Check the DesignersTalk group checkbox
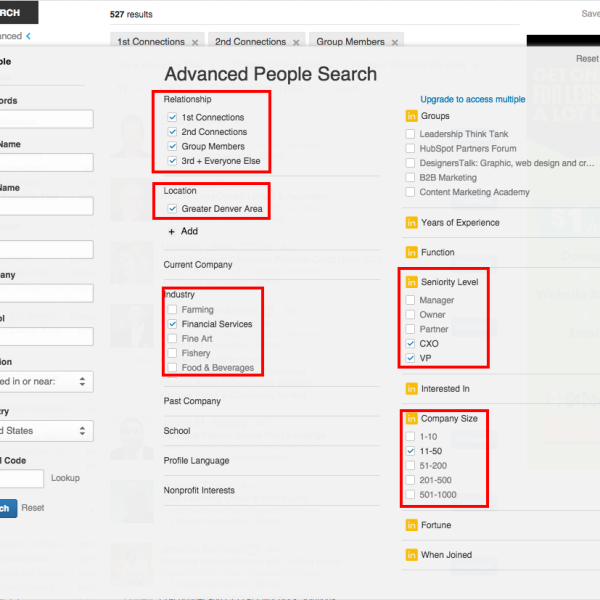600x600 pixels. (x=410, y=163)
